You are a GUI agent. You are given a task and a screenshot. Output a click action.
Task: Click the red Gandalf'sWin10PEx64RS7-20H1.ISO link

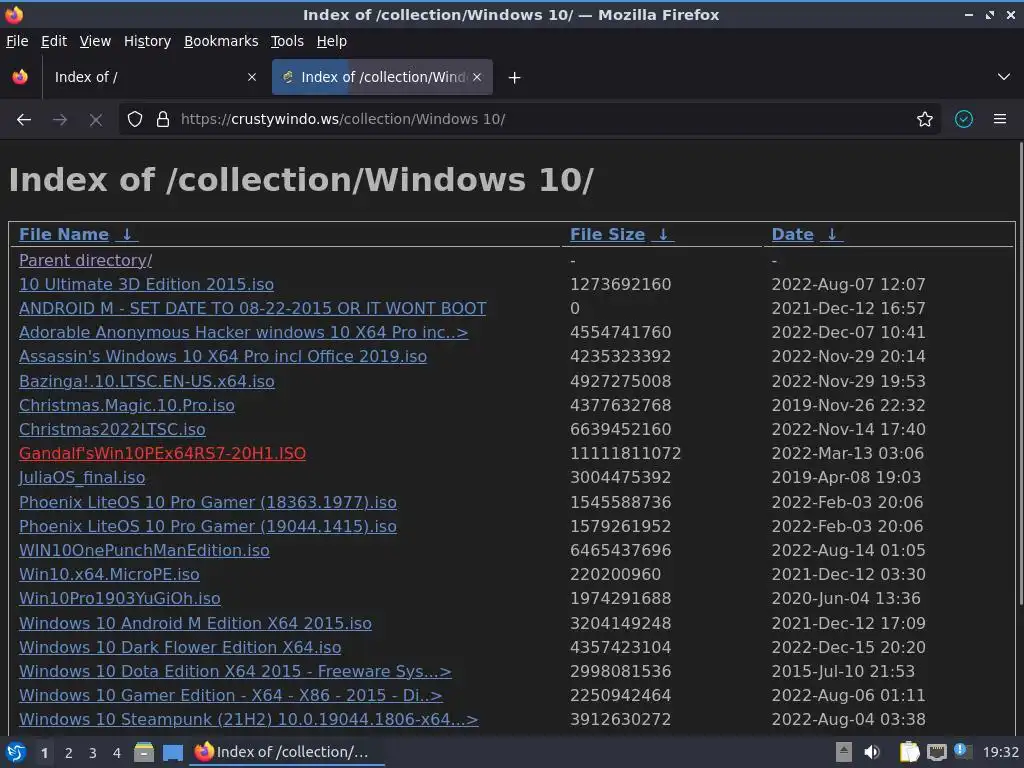[163, 454]
